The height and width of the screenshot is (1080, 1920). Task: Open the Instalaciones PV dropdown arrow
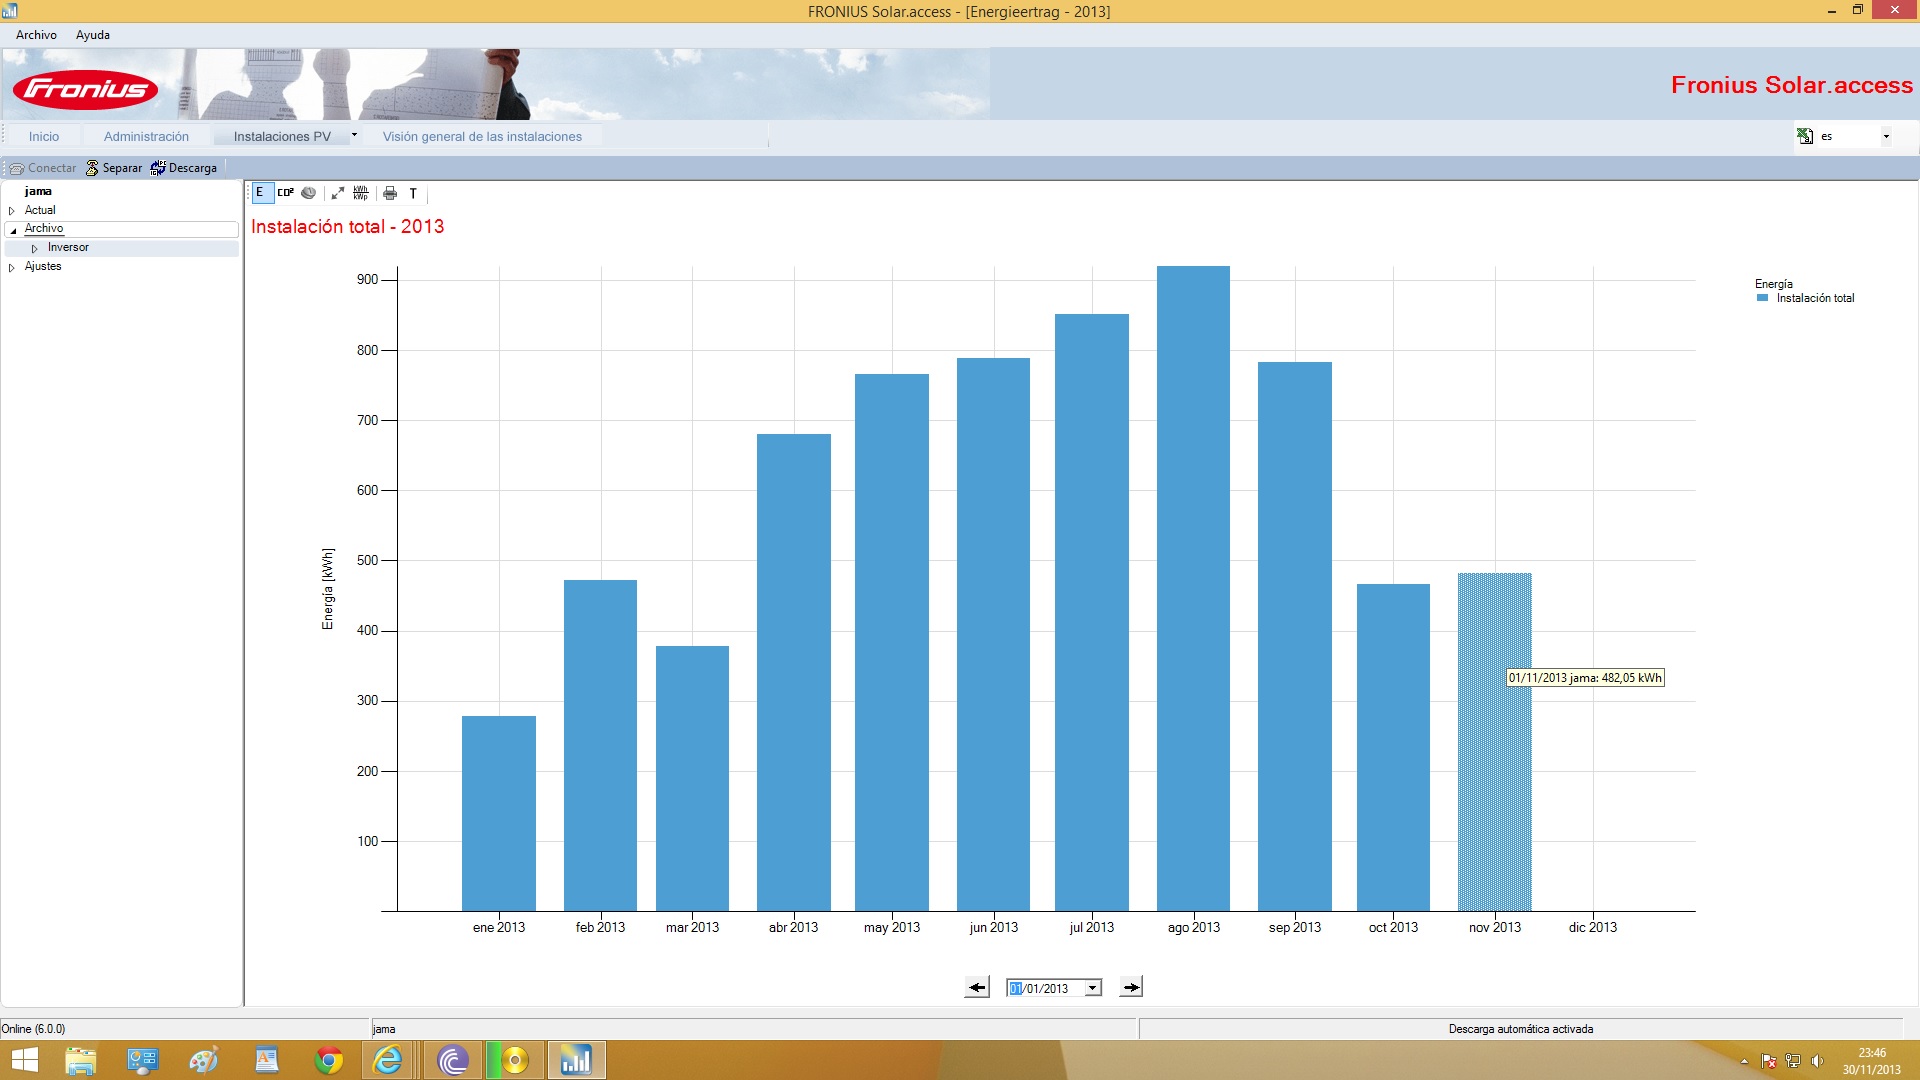(354, 135)
